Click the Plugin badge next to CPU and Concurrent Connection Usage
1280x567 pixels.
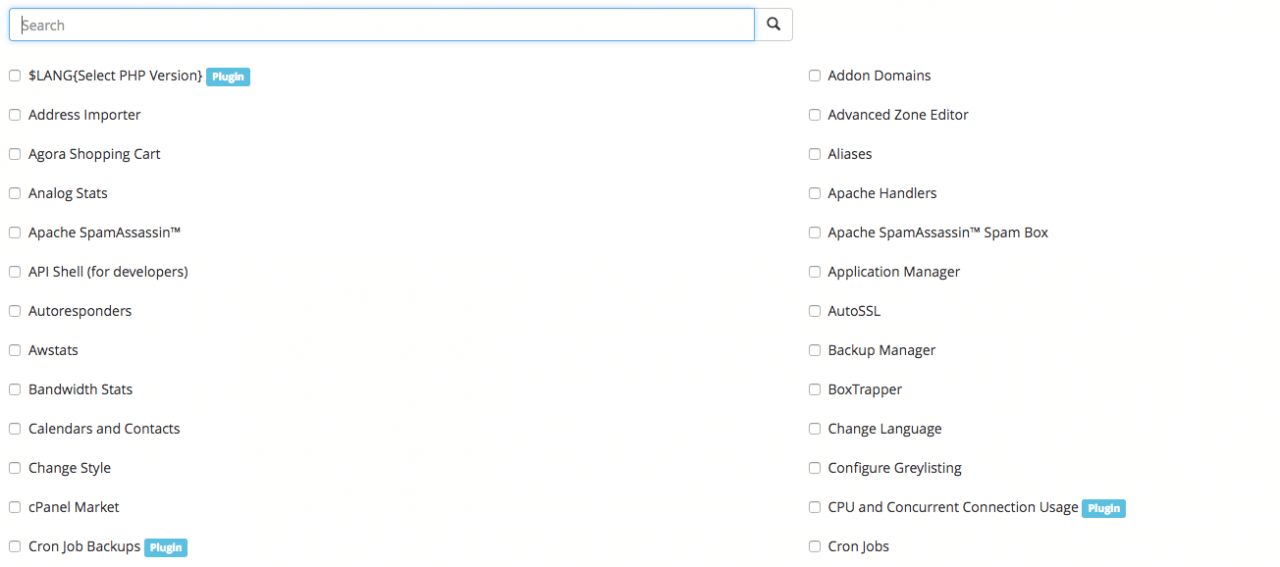(1104, 508)
